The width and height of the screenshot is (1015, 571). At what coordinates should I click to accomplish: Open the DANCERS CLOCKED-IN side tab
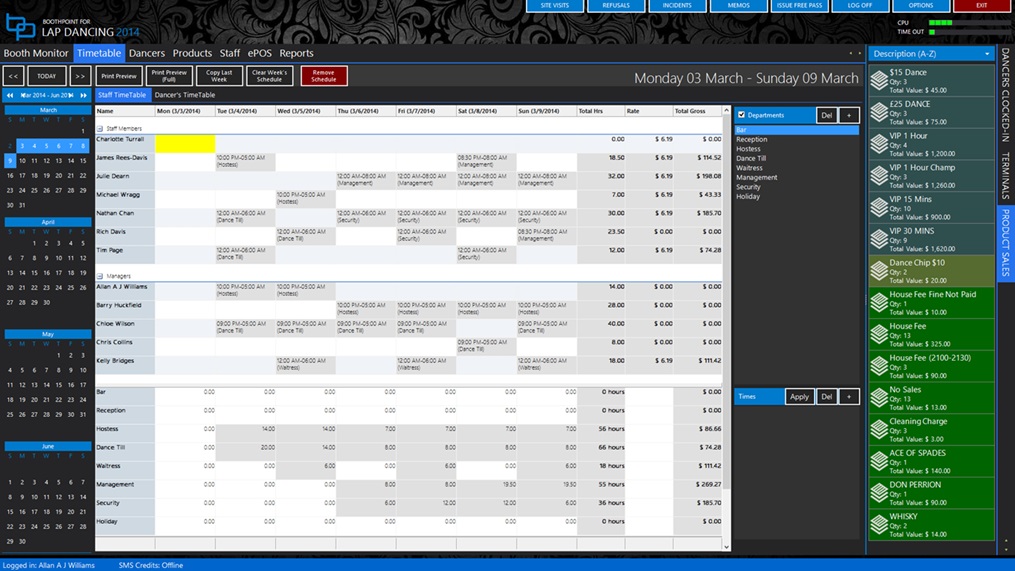(x=1005, y=95)
